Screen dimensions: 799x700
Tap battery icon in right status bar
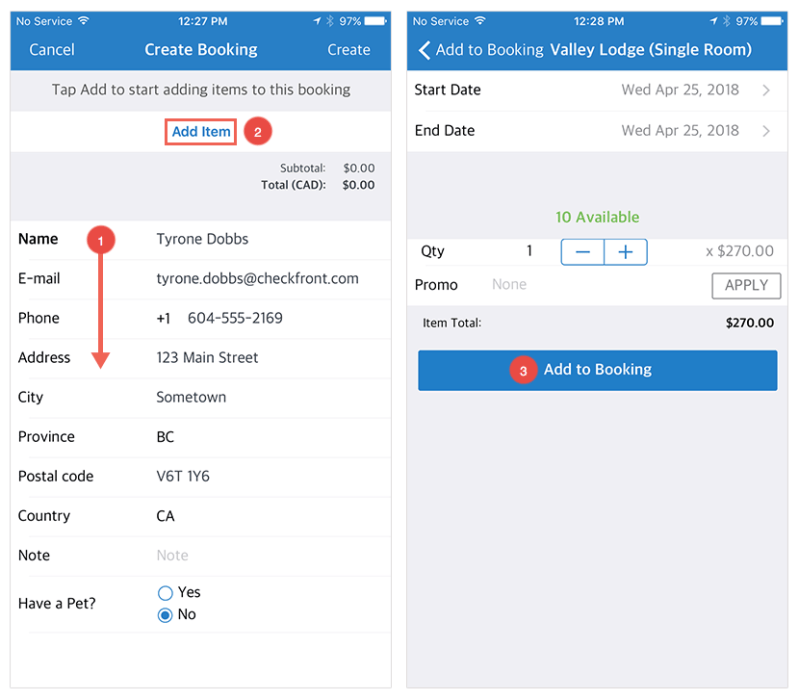tap(772, 21)
